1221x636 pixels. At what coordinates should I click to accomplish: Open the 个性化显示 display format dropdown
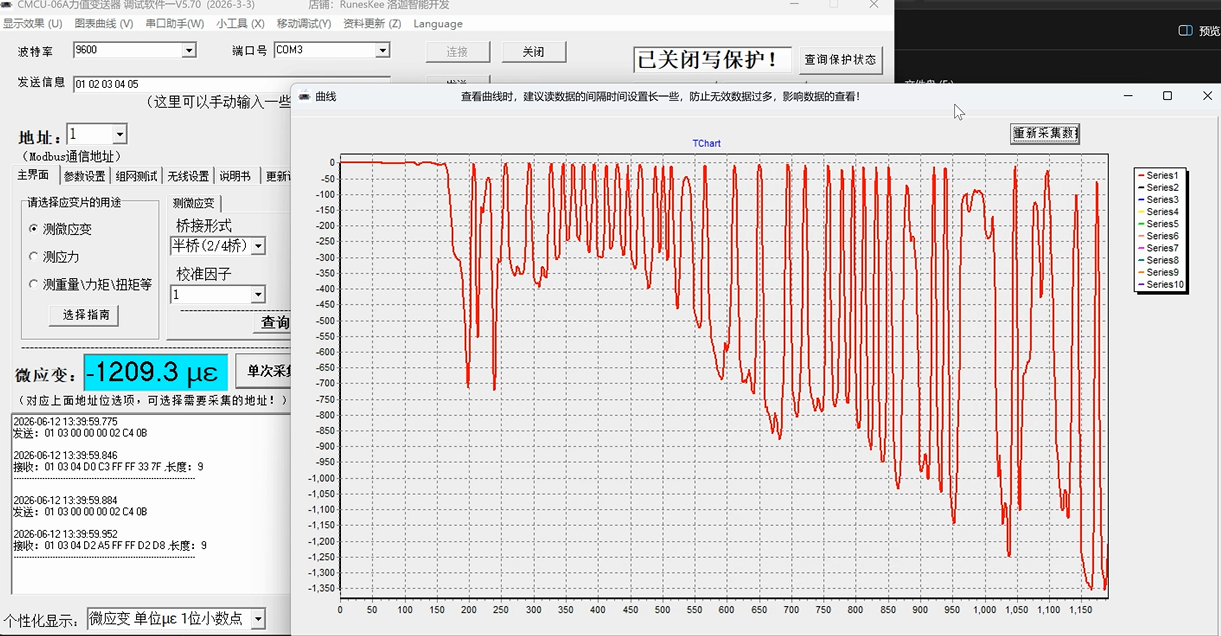click(258, 619)
